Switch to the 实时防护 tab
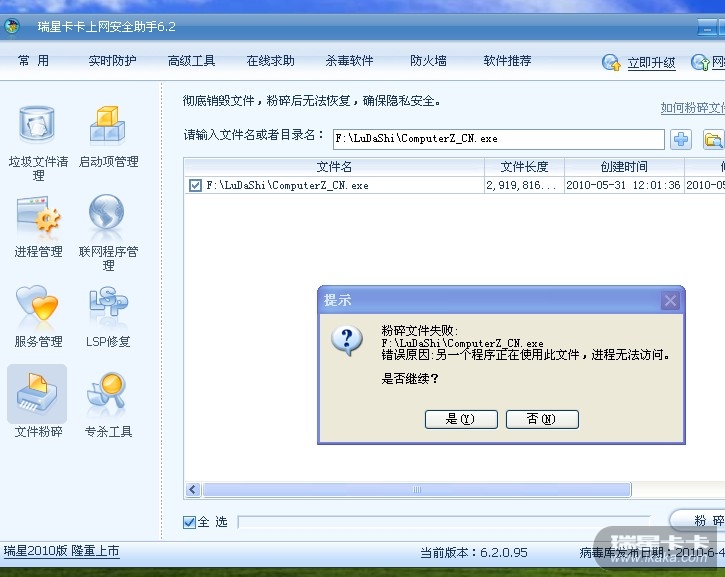The image size is (725, 577). [x=112, y=61]
